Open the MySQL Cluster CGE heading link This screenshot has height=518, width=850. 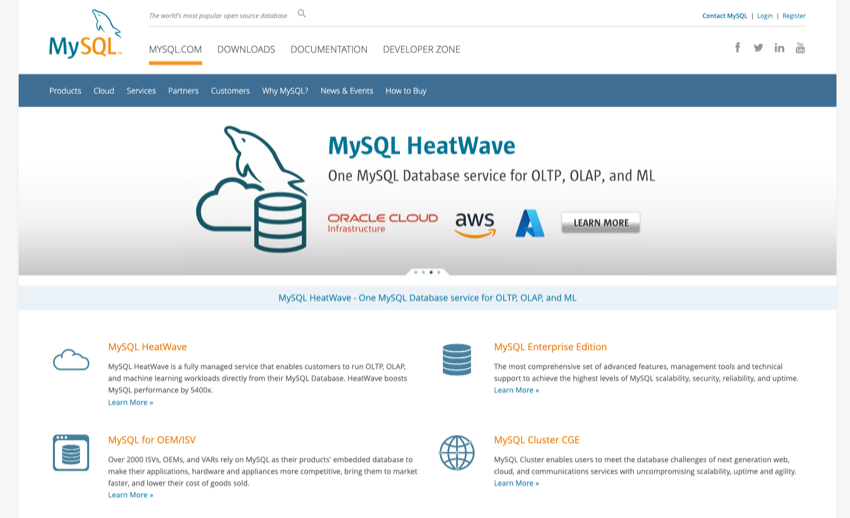pos(537,440)
